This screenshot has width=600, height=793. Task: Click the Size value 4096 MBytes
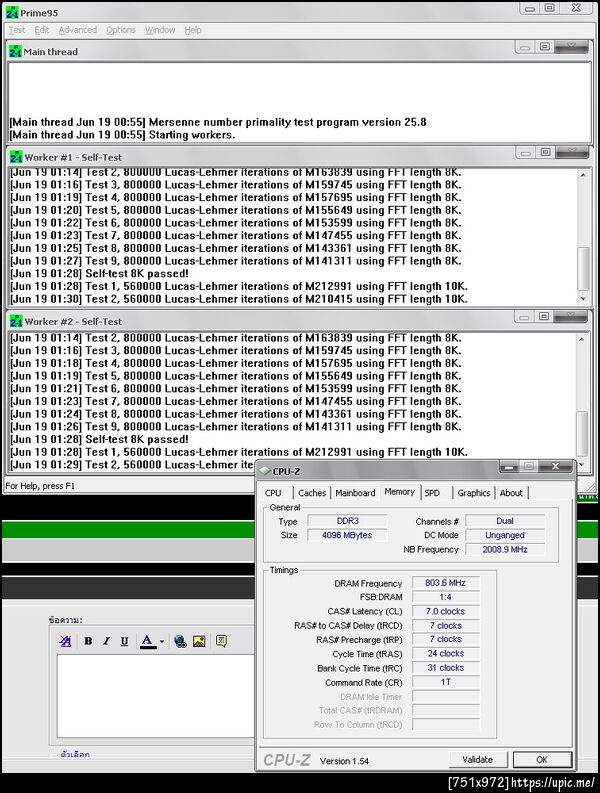[348, 535]
